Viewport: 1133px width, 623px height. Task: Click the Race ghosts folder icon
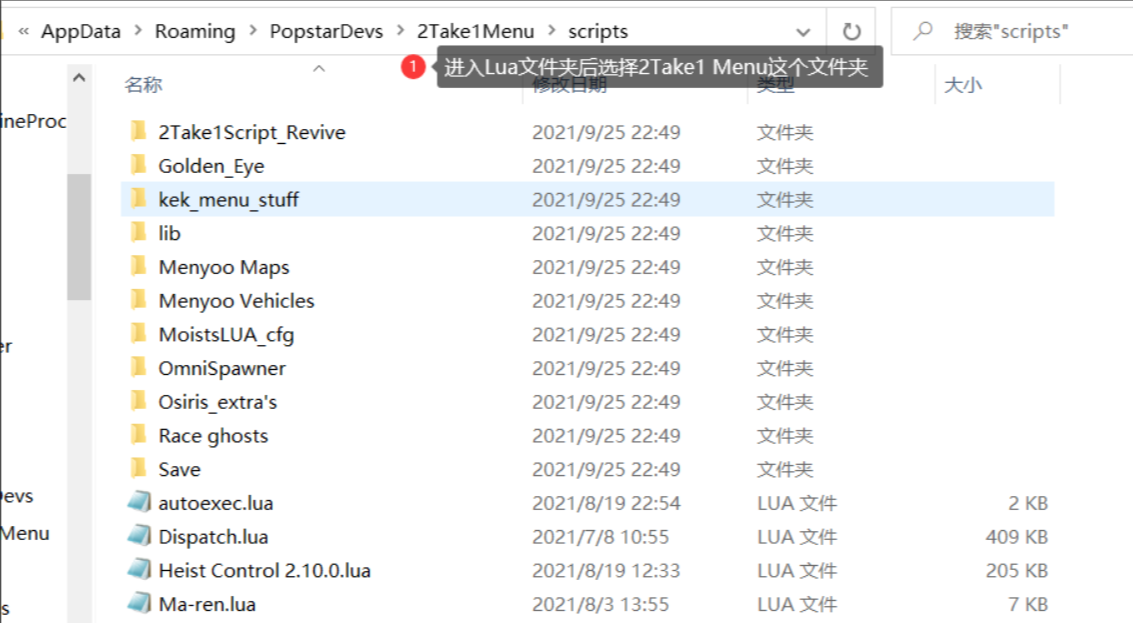coord(138,435)
